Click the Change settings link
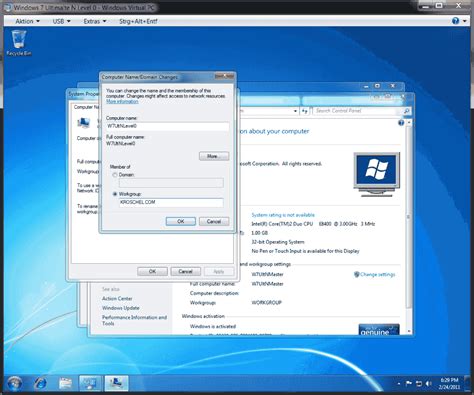Viewport: 474px width, 395px height. pyautogui.click(x=374, y=274)
